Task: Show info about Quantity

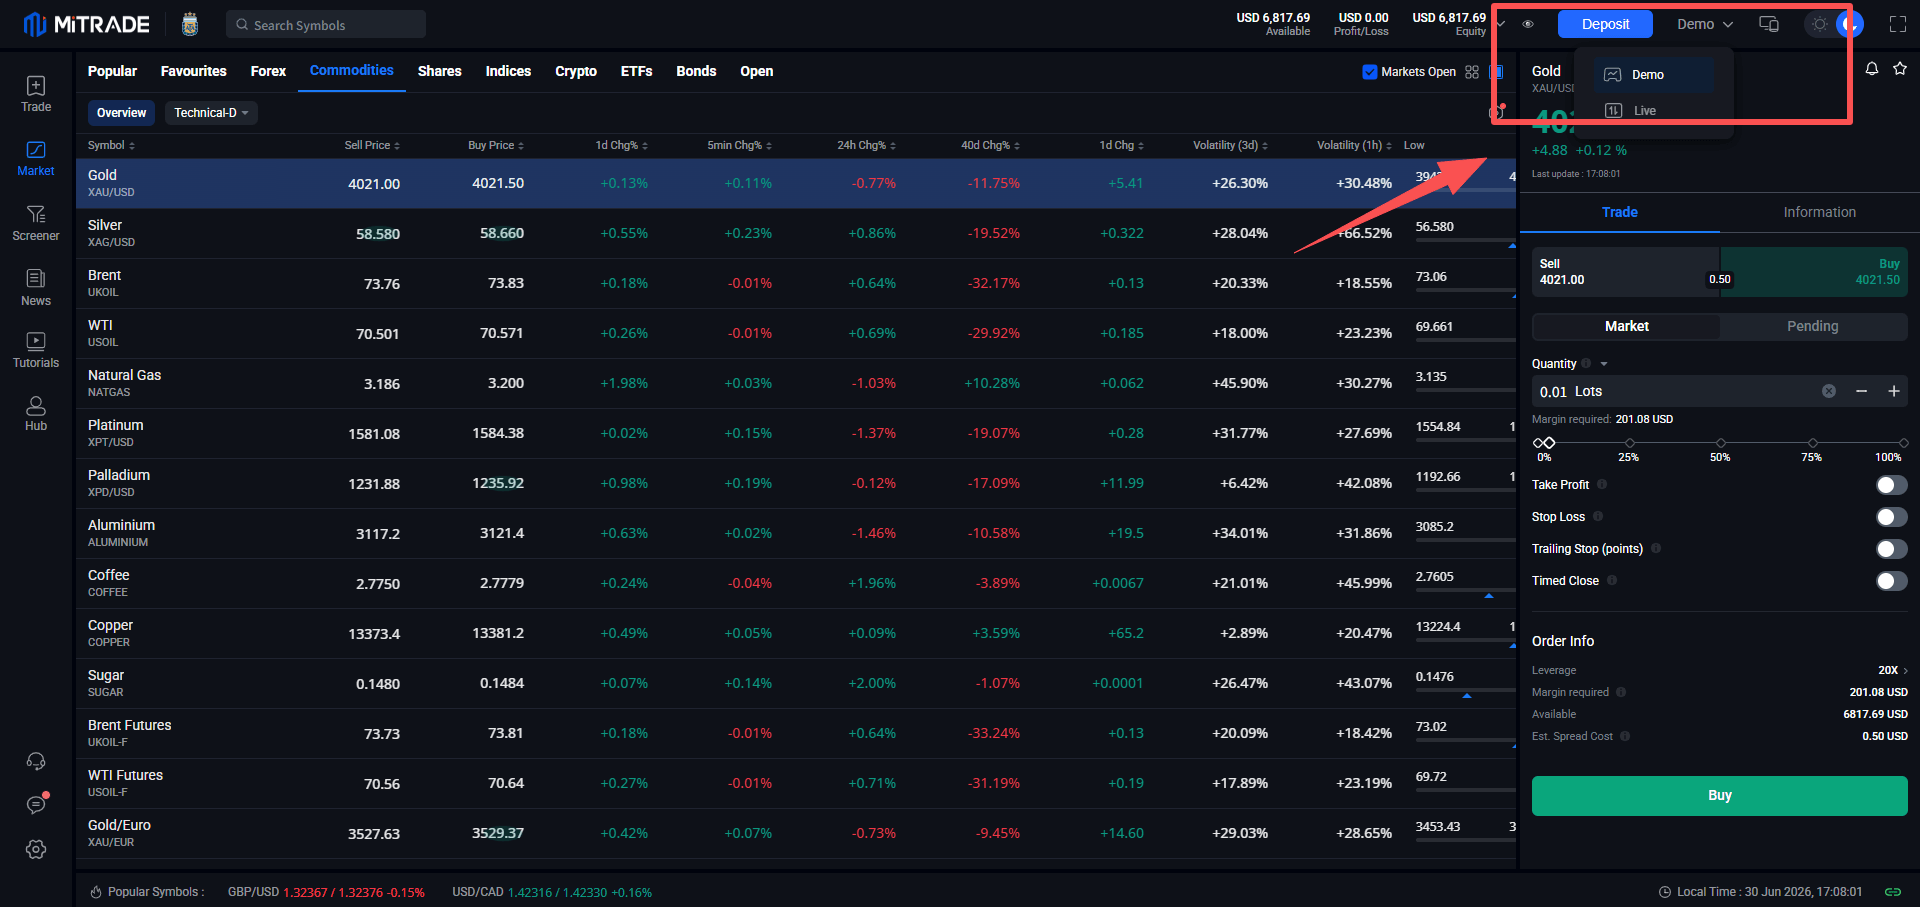Action: 1586,363
